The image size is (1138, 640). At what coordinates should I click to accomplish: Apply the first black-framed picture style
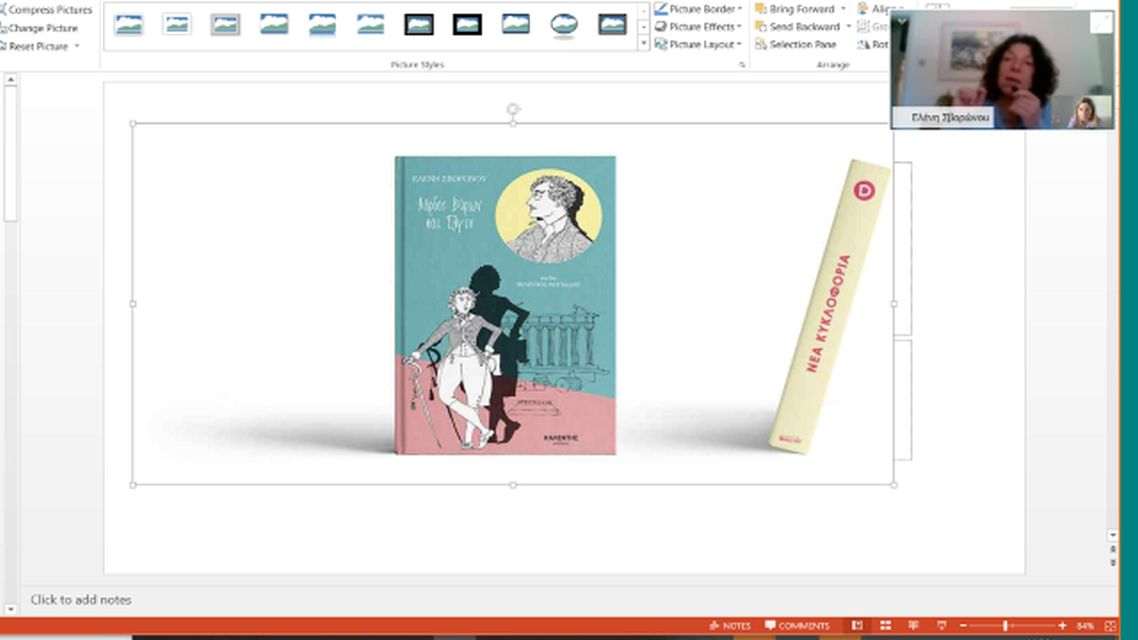point(419,25)
